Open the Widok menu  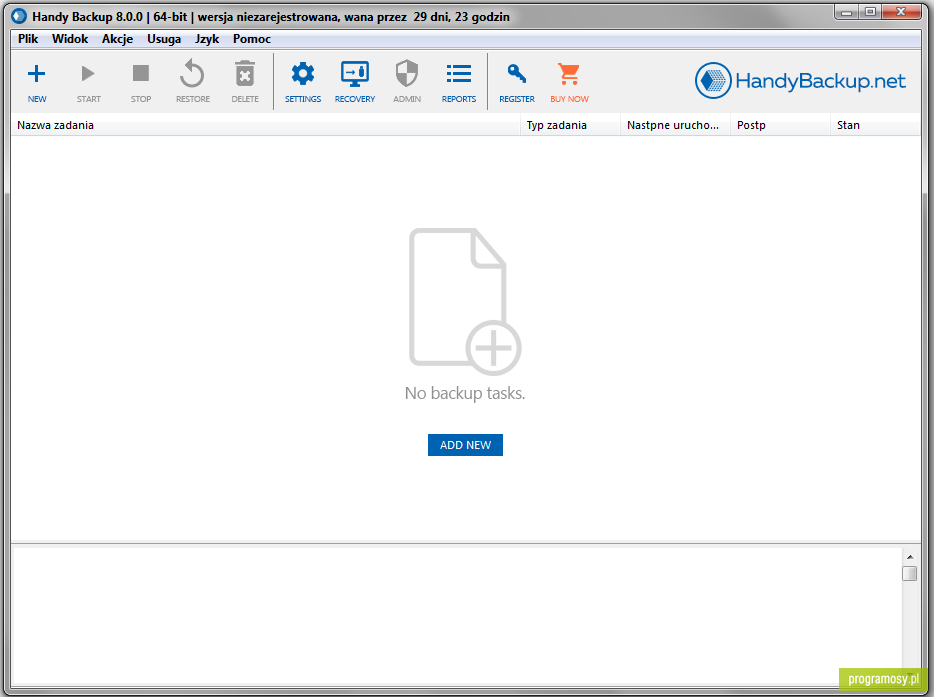(x=70, y=39)
